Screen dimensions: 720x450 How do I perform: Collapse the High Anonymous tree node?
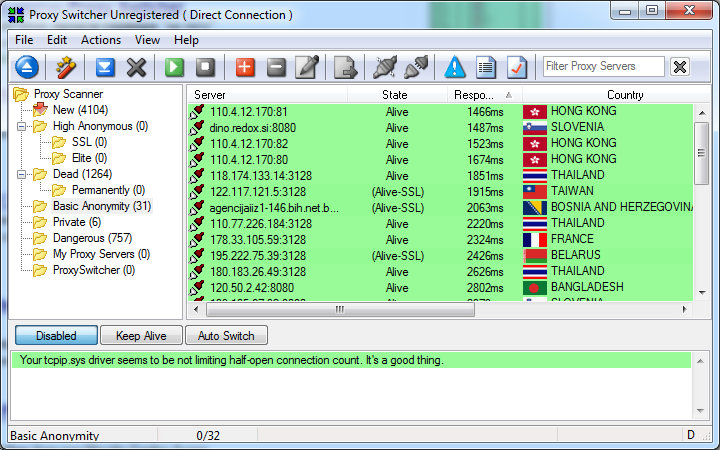[21, 126]
